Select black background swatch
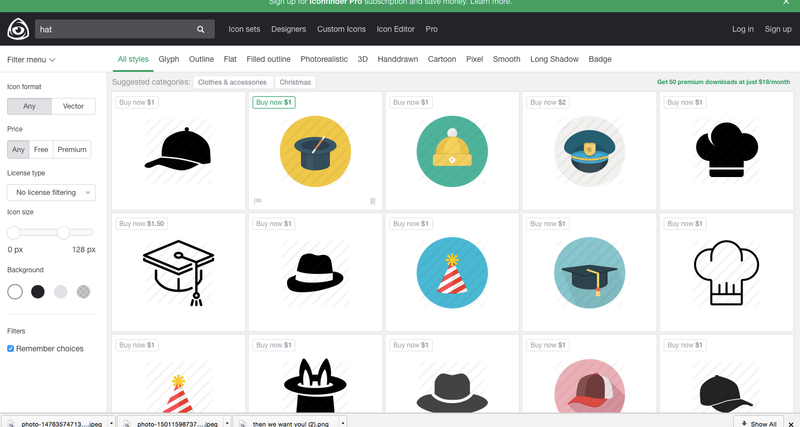Screen dimensions: 800x427 pyautogui.click(x=38, y=292)
